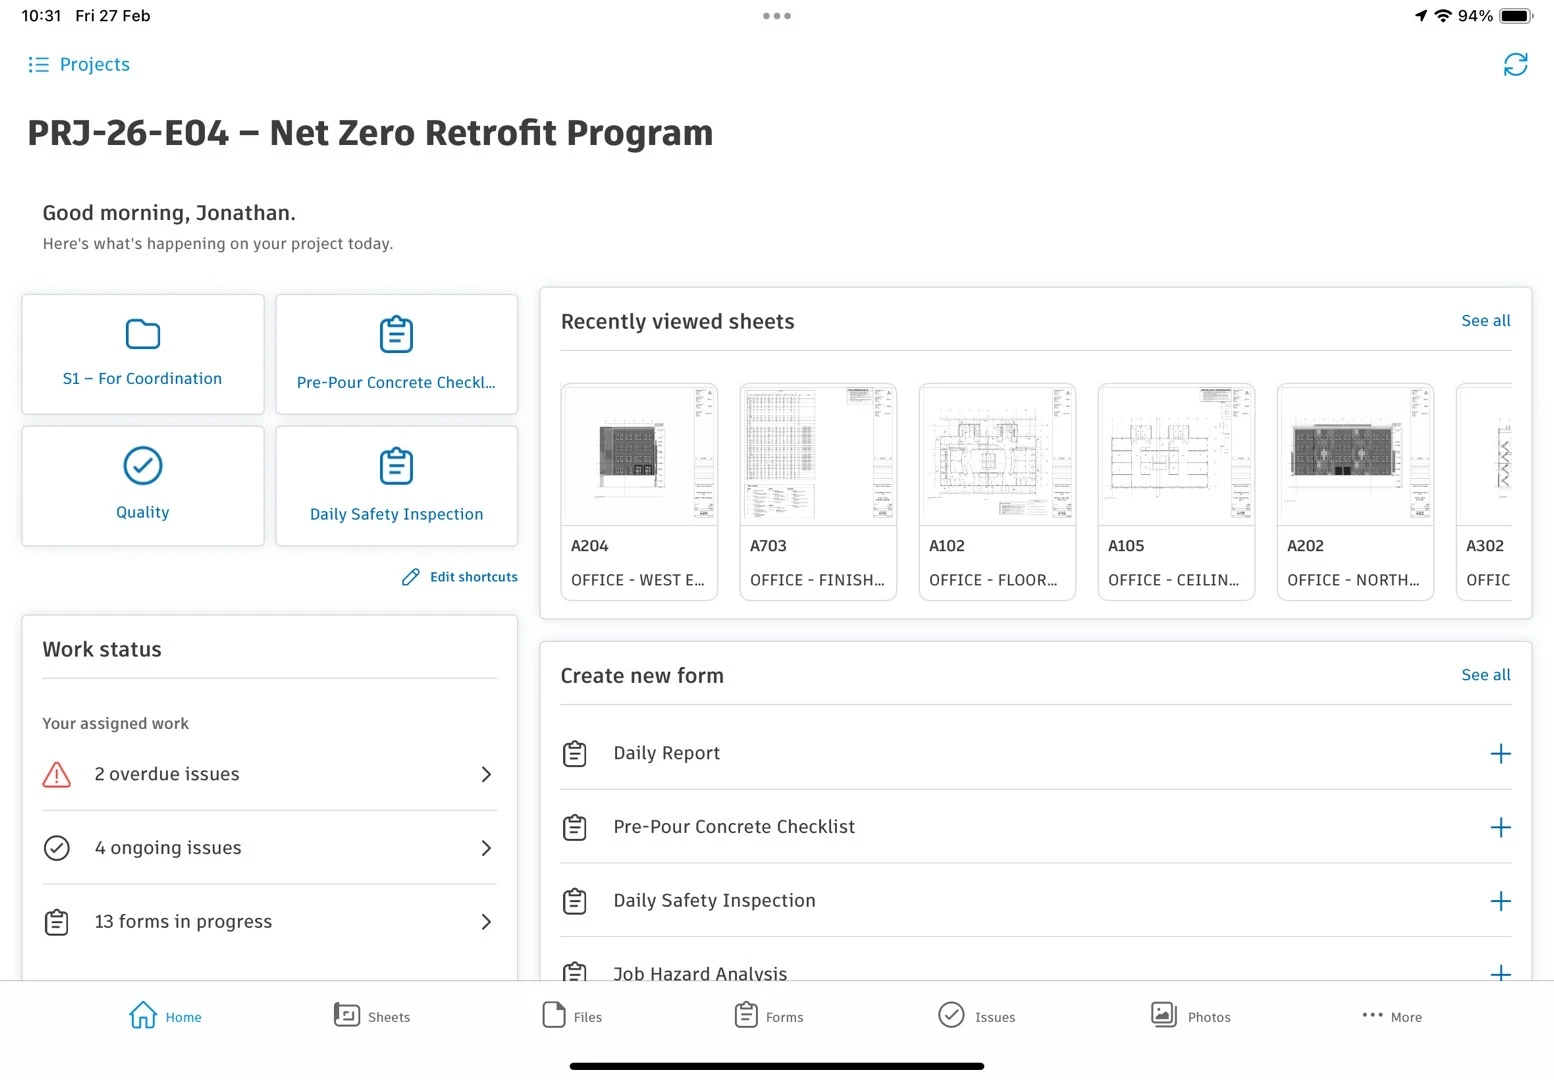The image size is (1554, 1080).
Task: Open S1 – For Coordination folder shortcut
Action: [x=143, y=354]
